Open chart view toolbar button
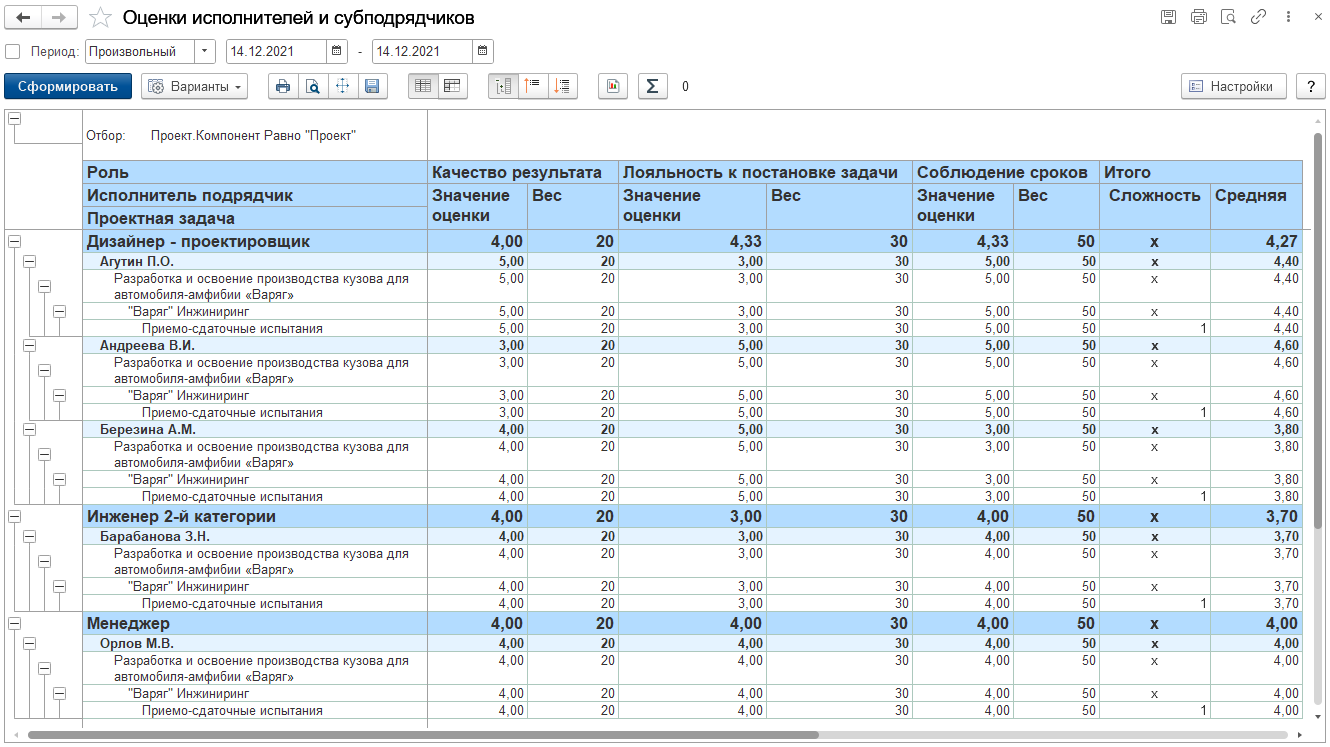Screen dimensions: 1330x747 point(613,86)
